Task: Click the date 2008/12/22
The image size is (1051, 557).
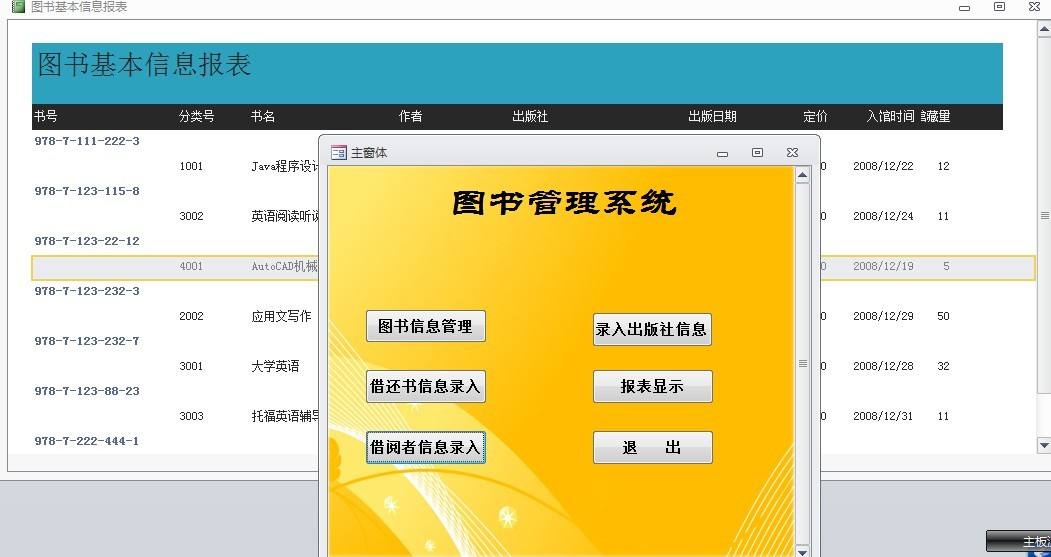Action: point(883,166)
